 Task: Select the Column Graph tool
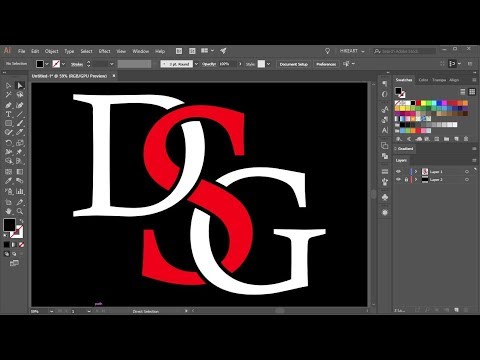pos(20,191)
